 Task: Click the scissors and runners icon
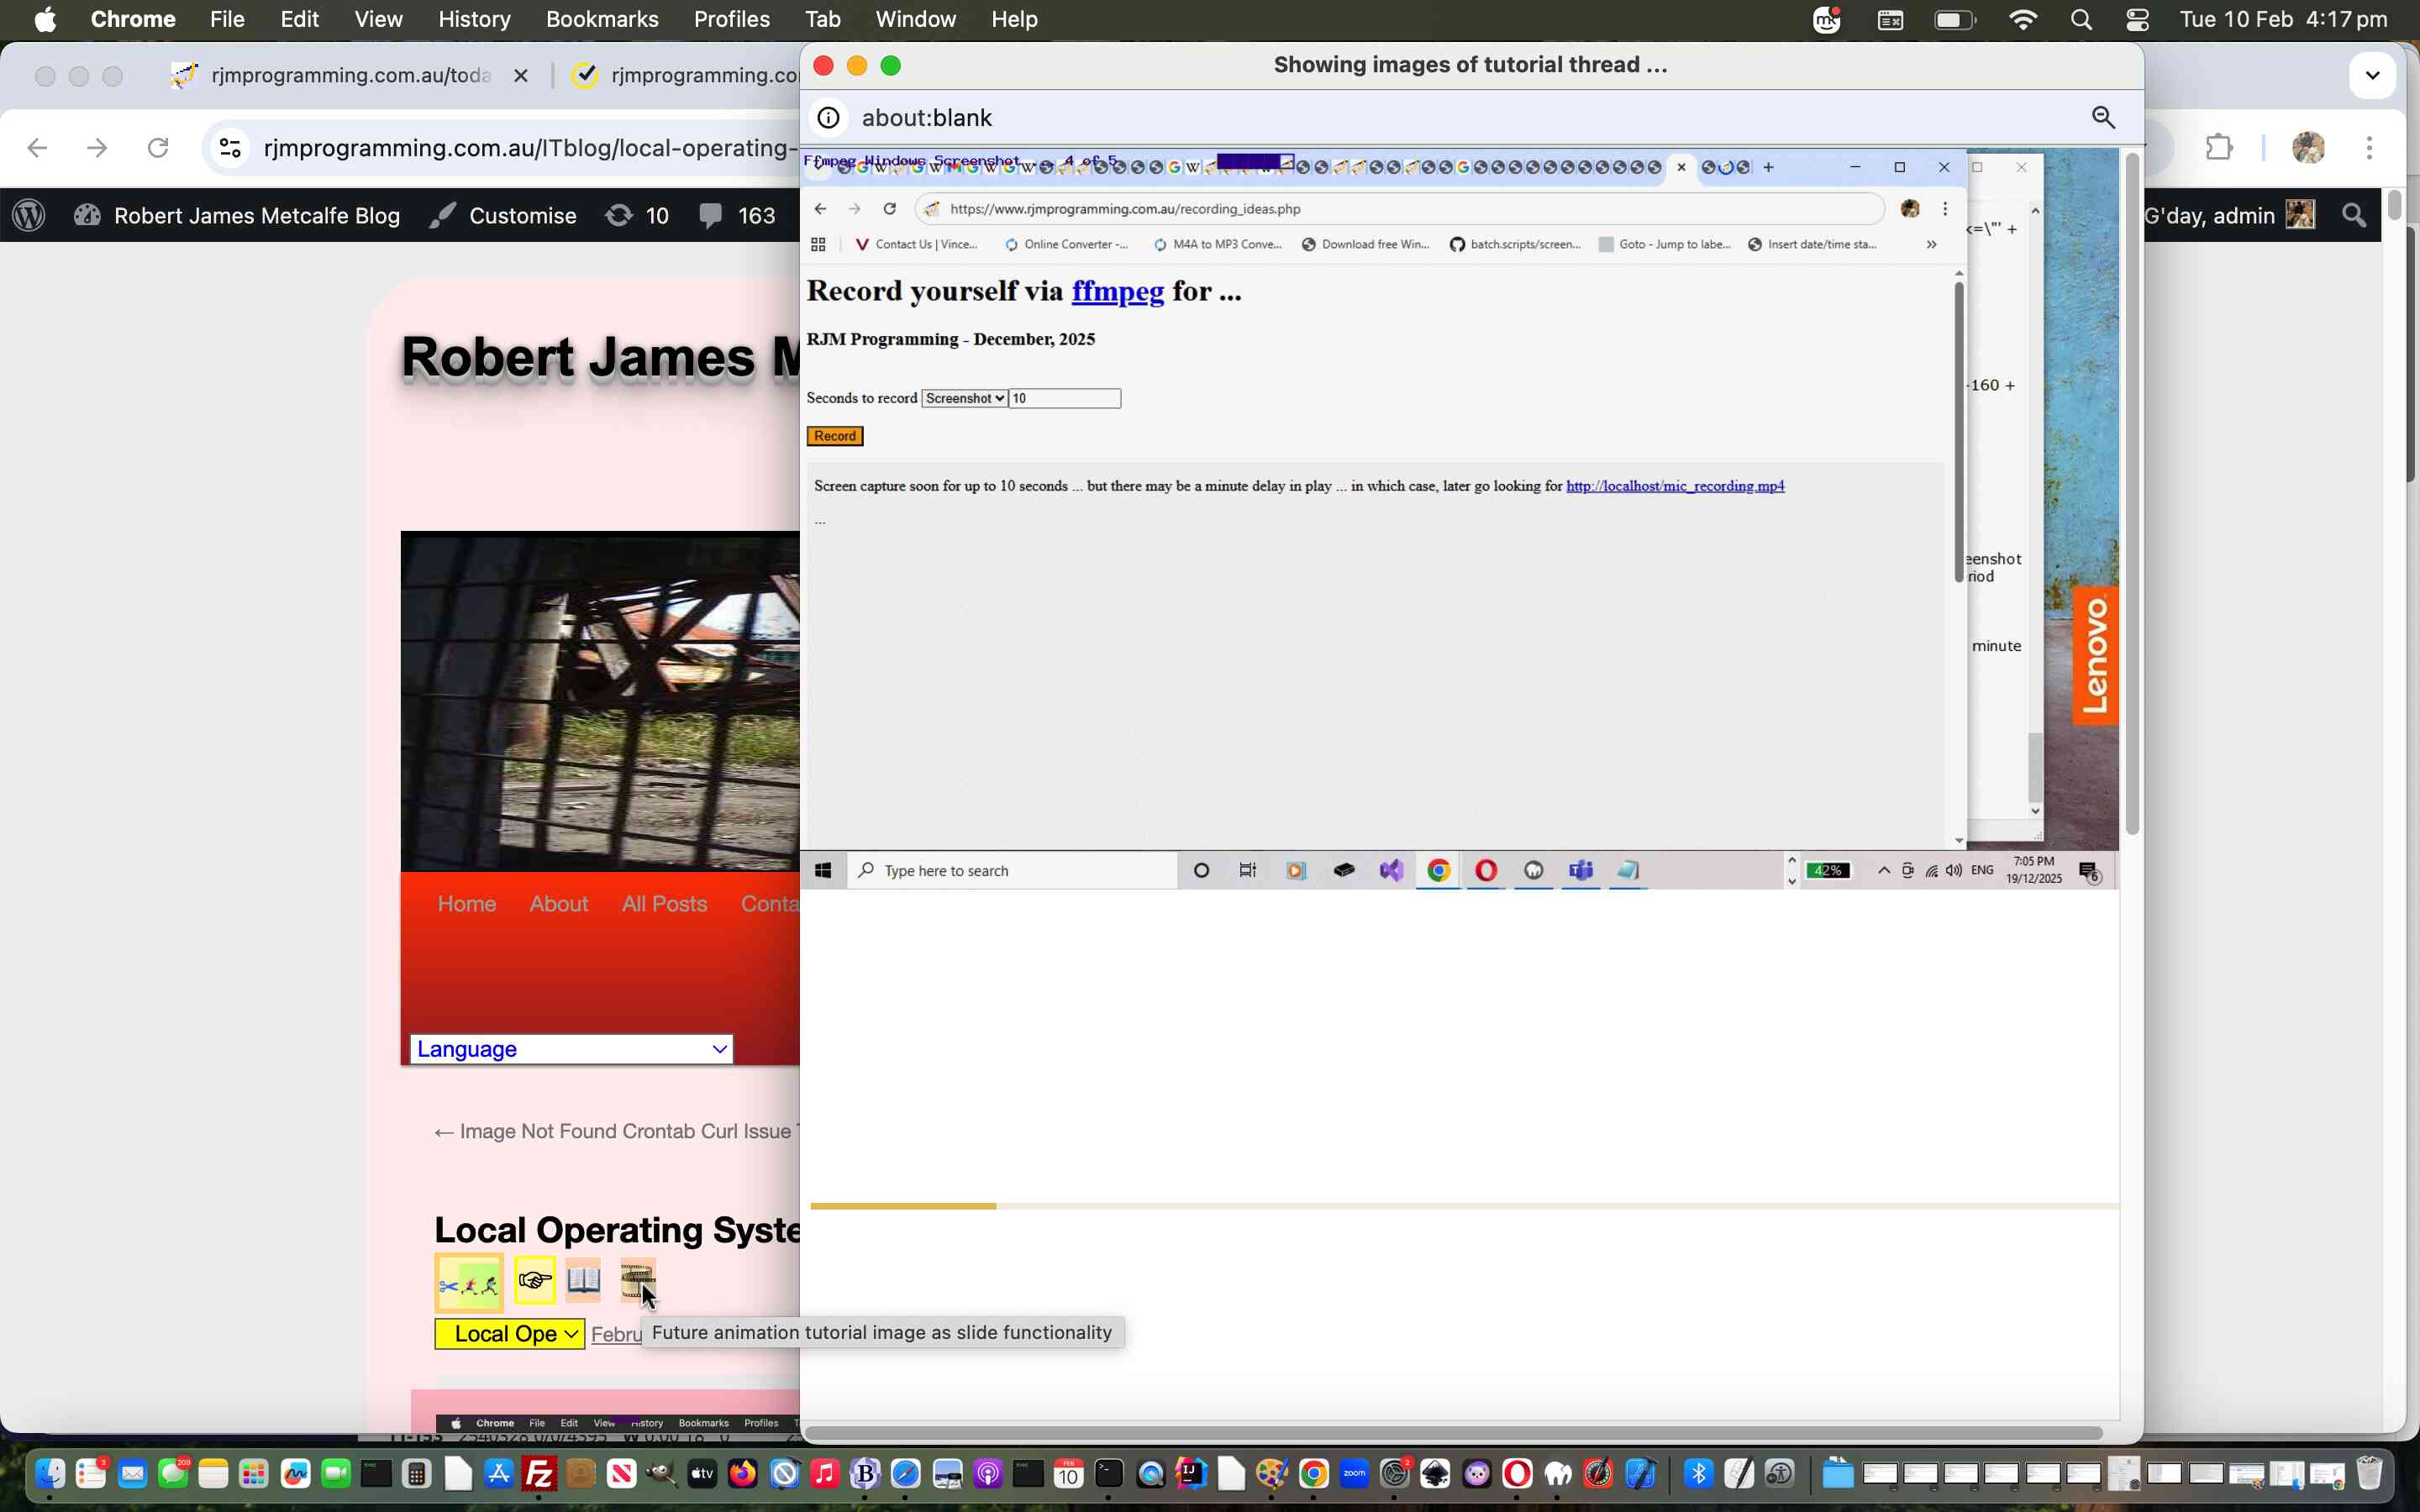click(469, 1283)
